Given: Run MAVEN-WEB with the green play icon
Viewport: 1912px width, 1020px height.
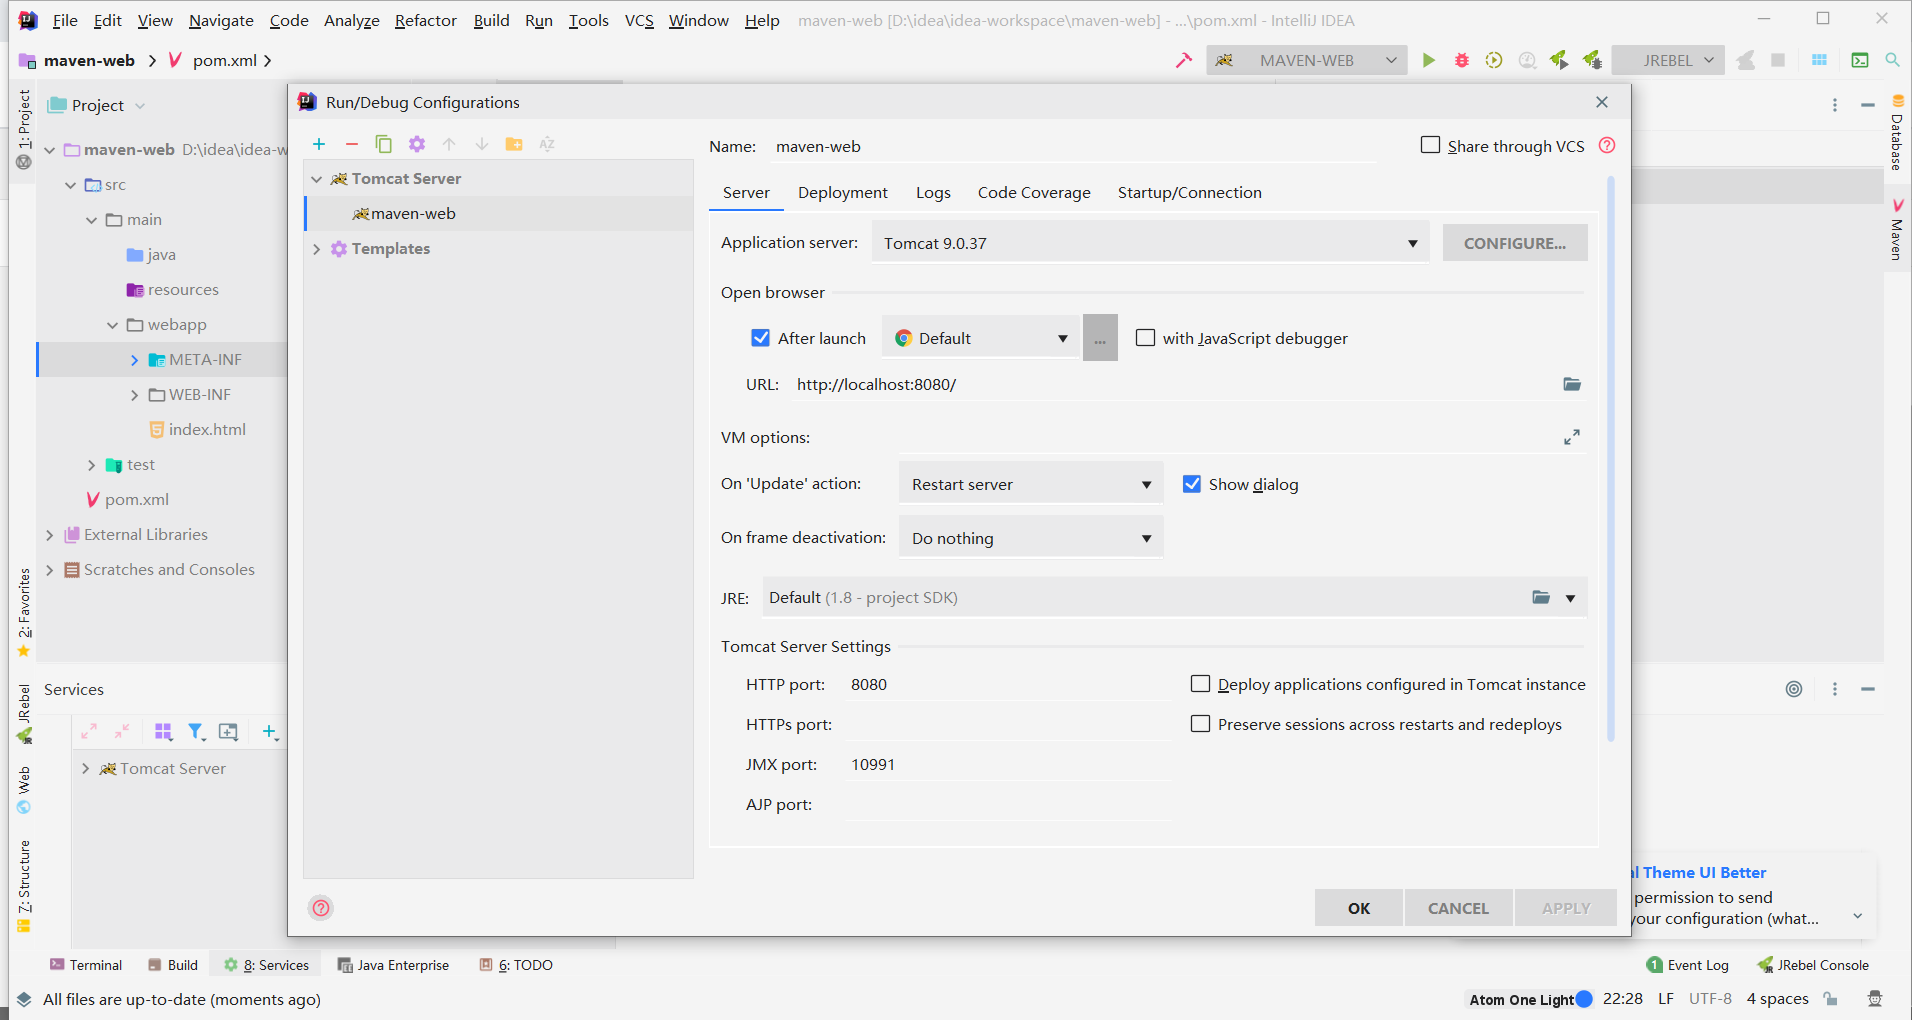Looking at the screenshot, I should pyautogui.click(x=1429, y=60).
